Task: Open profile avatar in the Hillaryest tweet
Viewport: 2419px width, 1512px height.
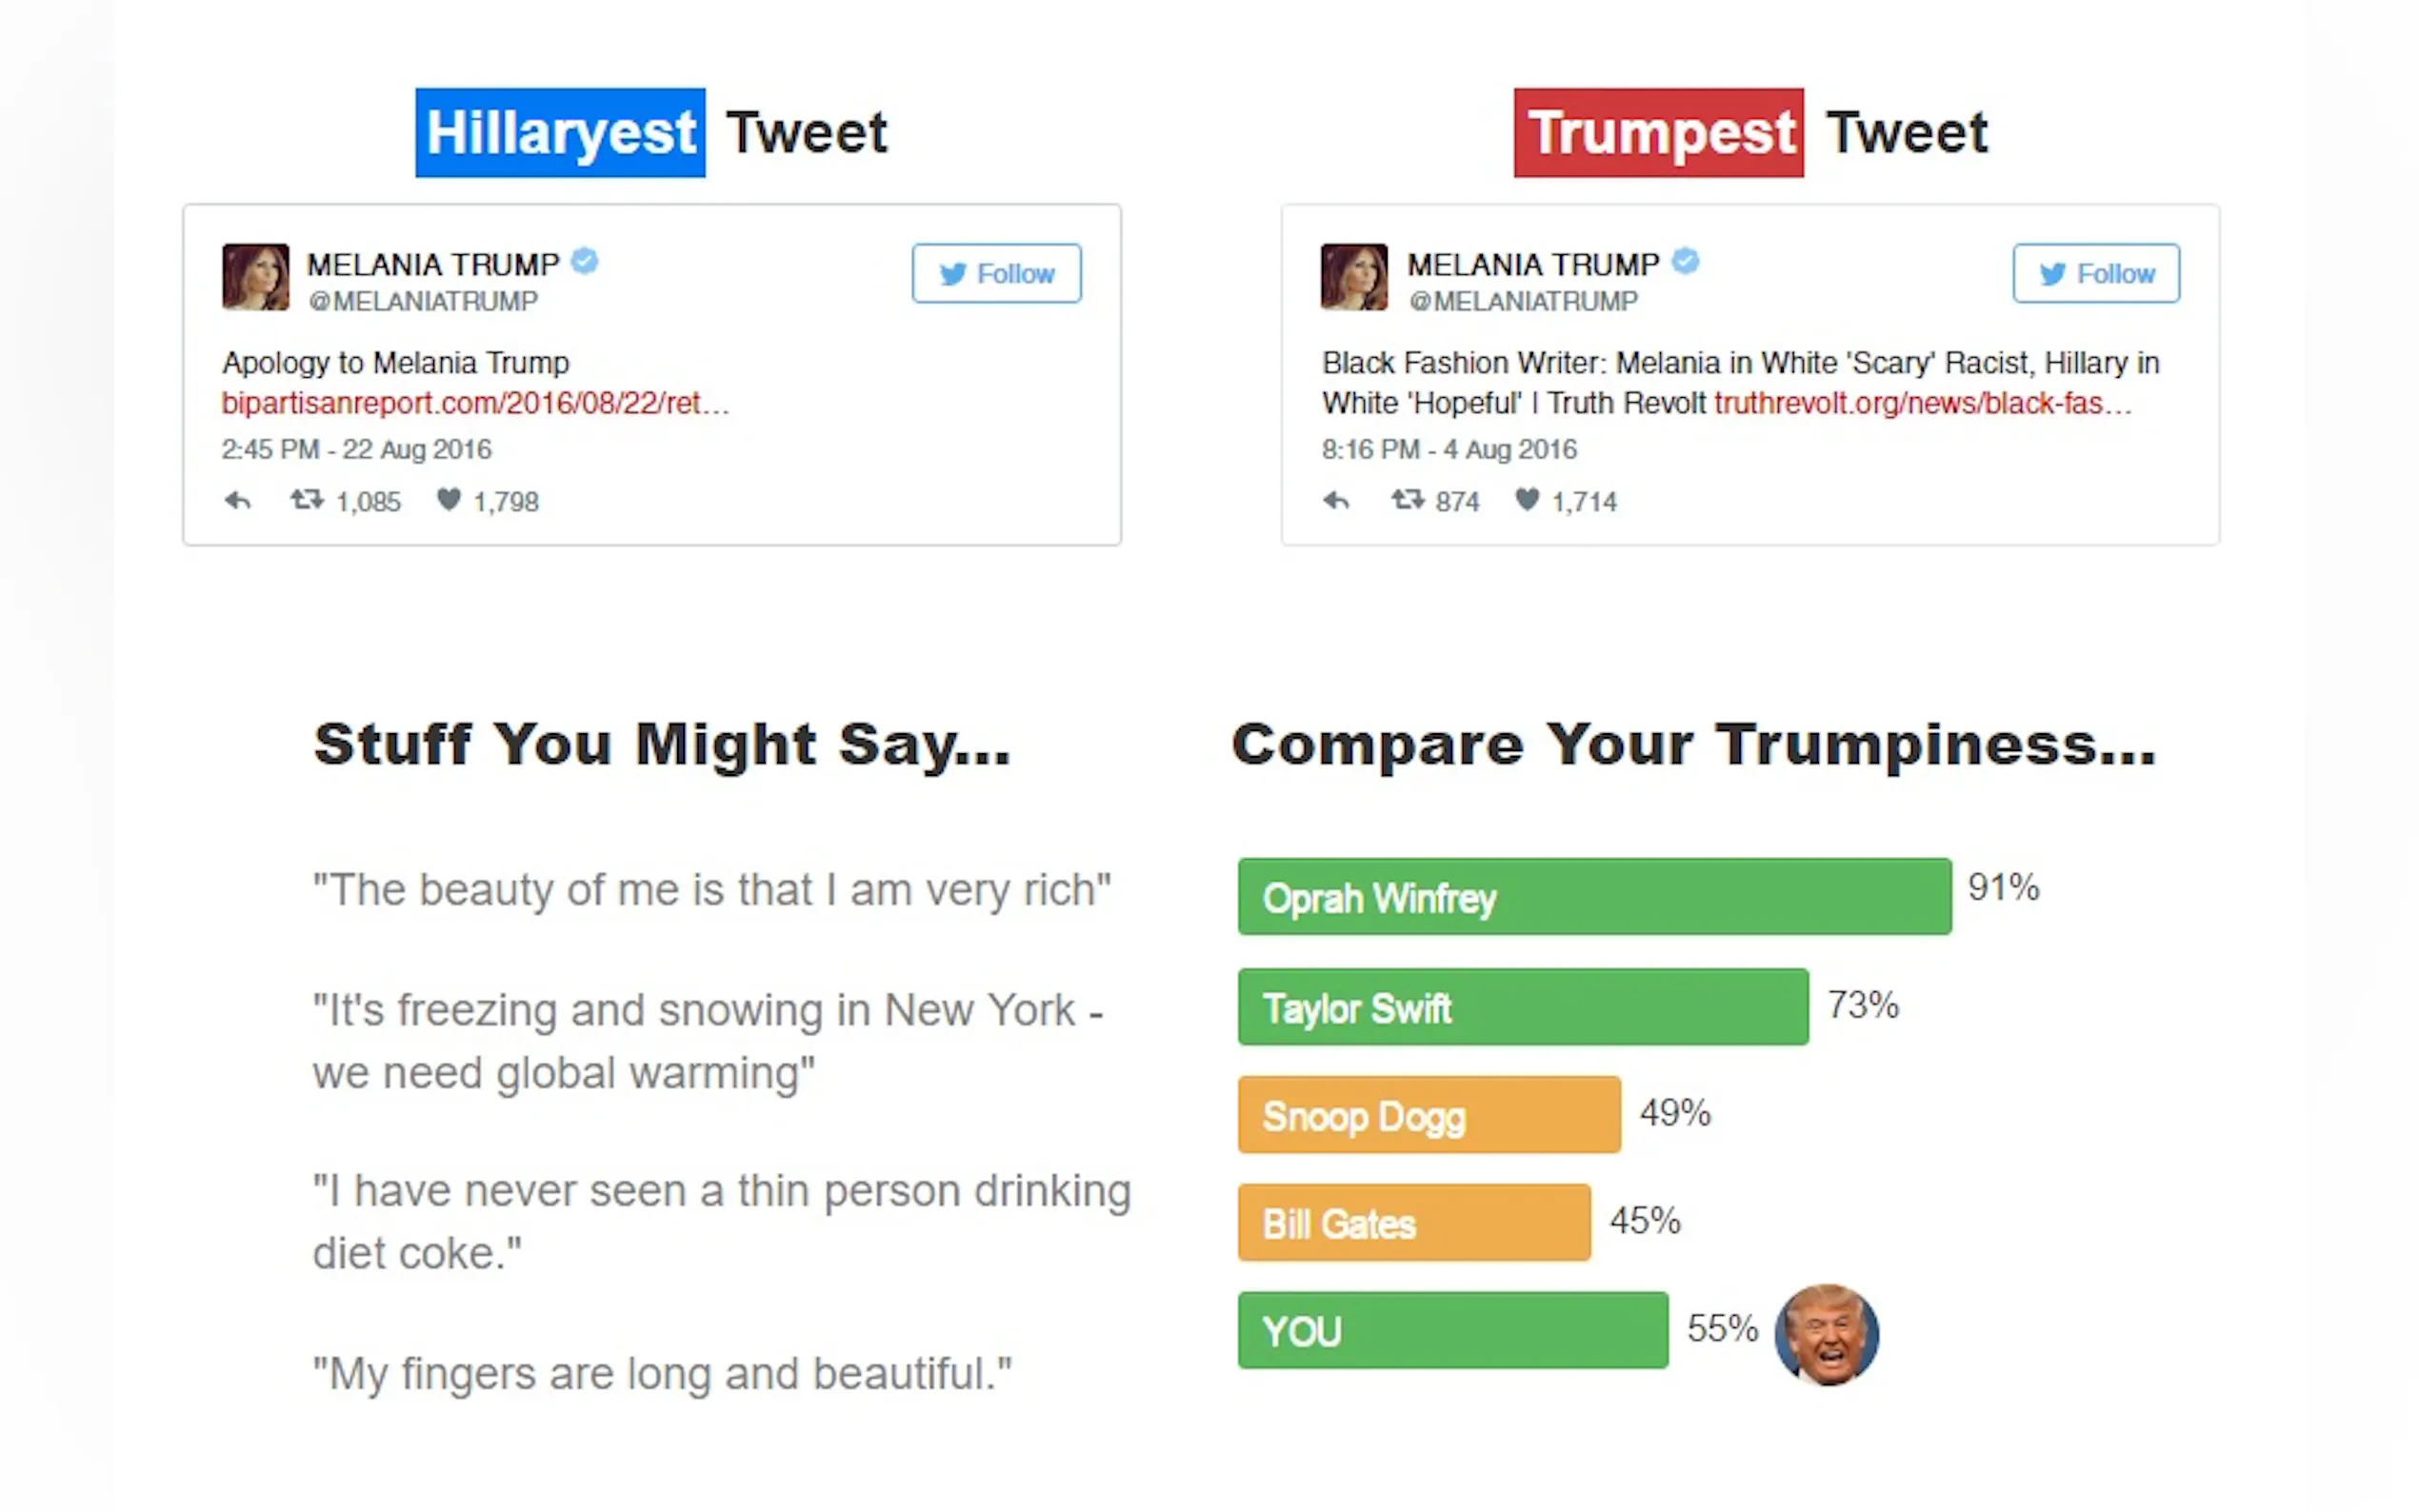Action: tap(256, 277)
